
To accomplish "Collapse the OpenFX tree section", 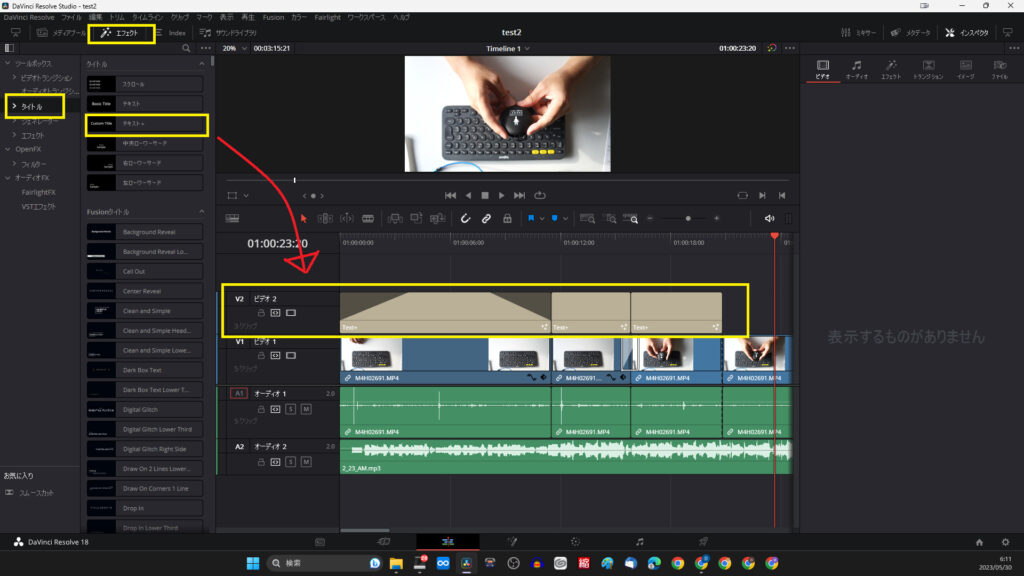I will tap(8, 149).
